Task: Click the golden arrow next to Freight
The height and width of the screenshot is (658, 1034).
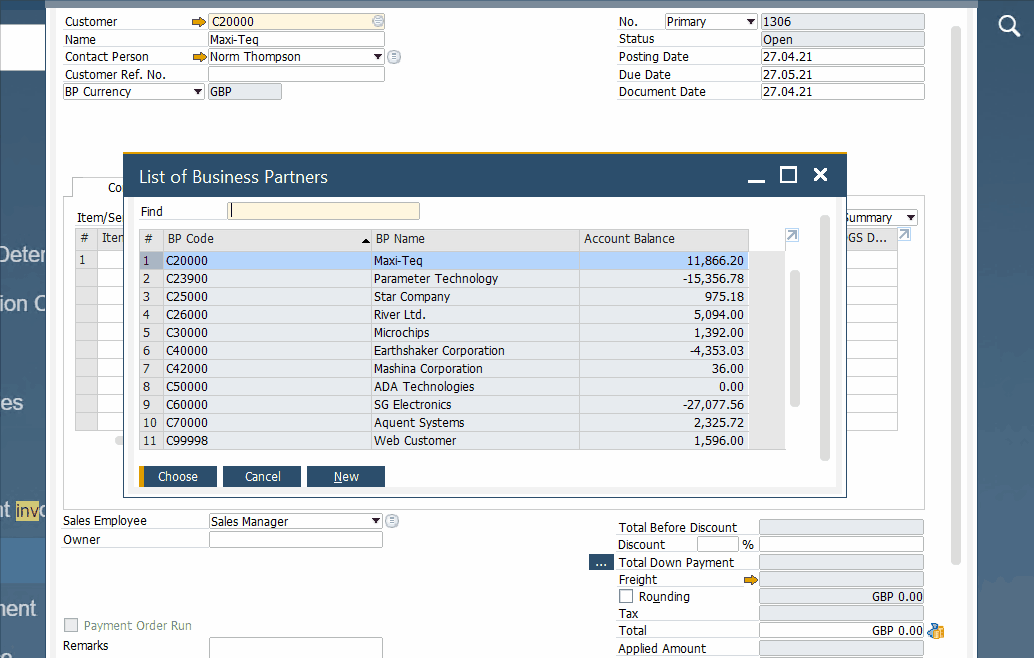Action: point(752,579)
